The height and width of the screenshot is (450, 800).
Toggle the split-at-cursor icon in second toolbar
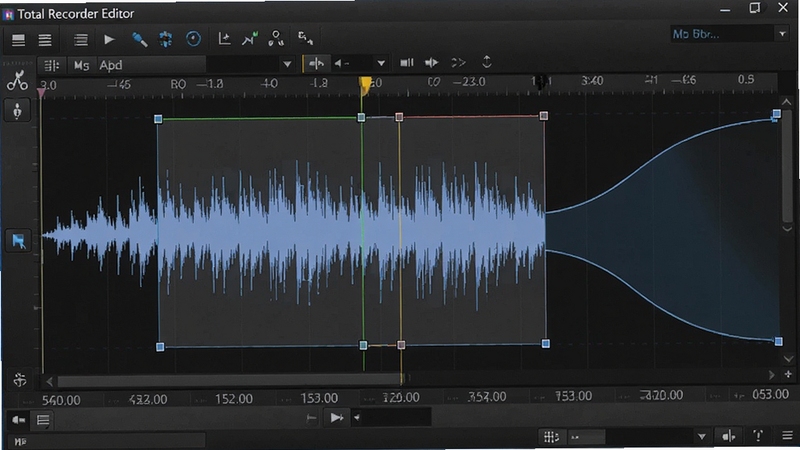316,63
